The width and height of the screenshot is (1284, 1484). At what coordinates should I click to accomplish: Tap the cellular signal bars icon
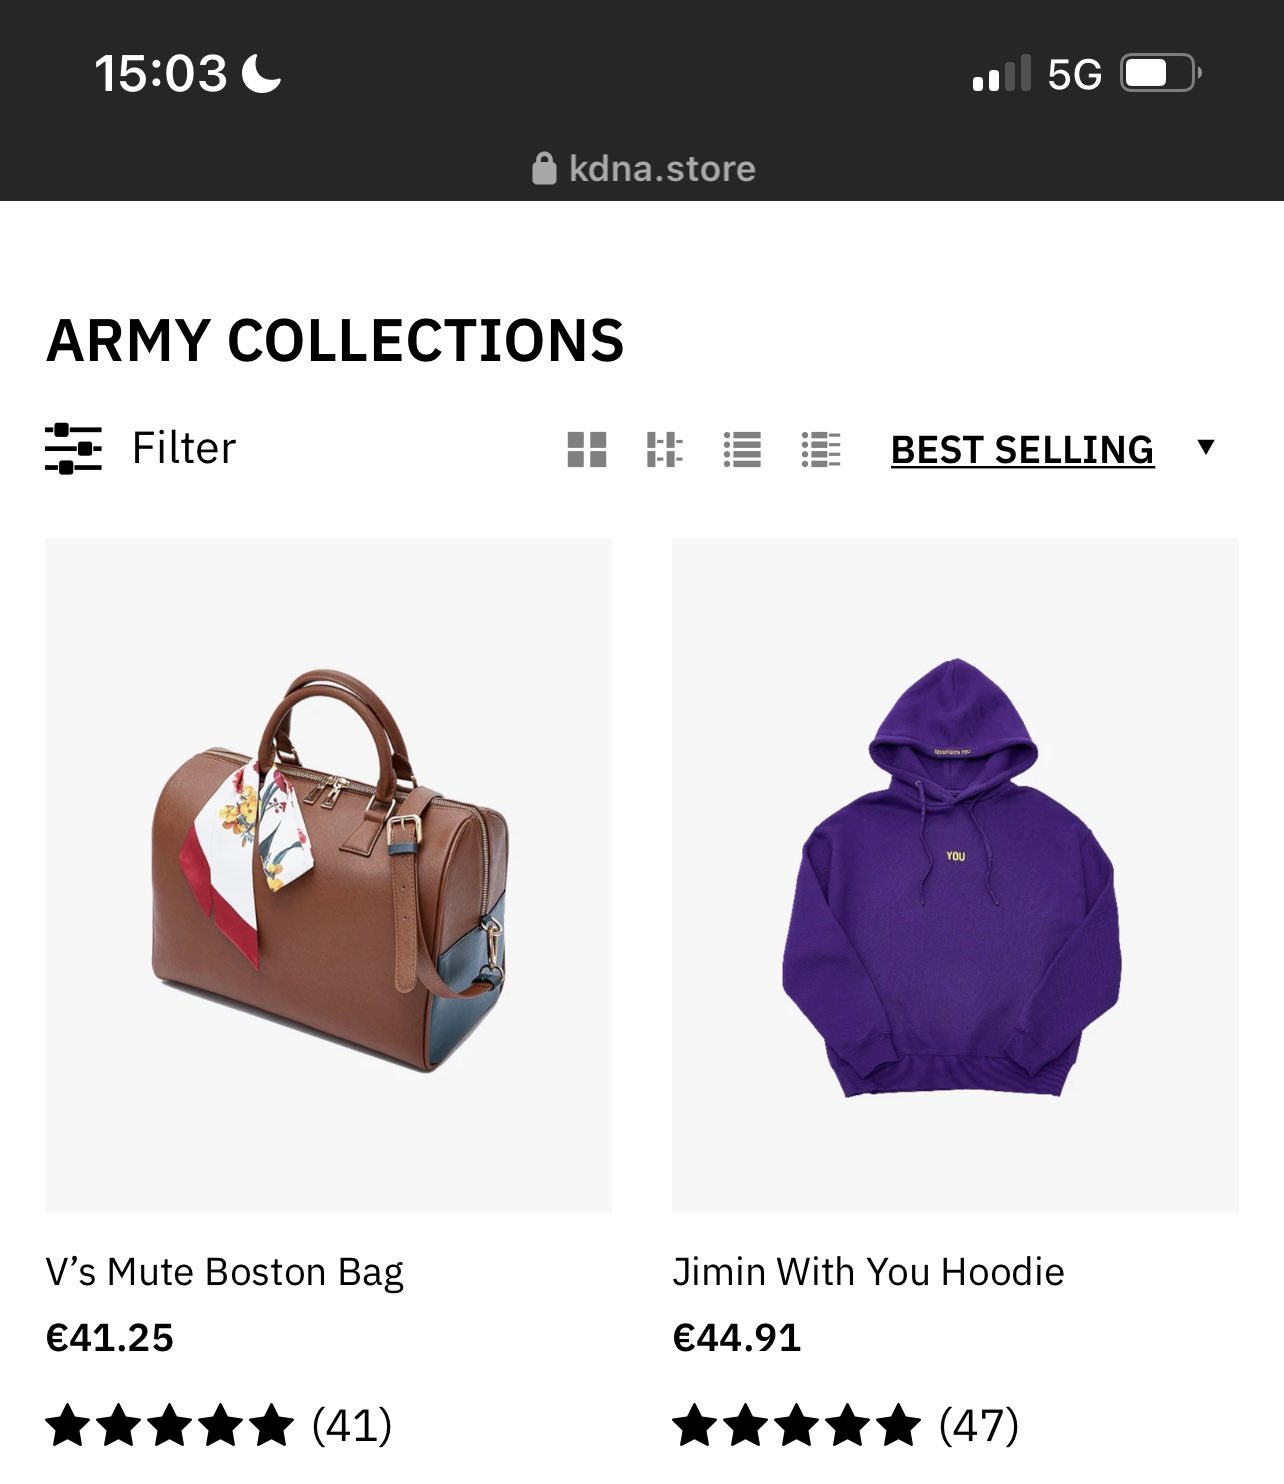pyautogui.click(x=1001, y=74)
